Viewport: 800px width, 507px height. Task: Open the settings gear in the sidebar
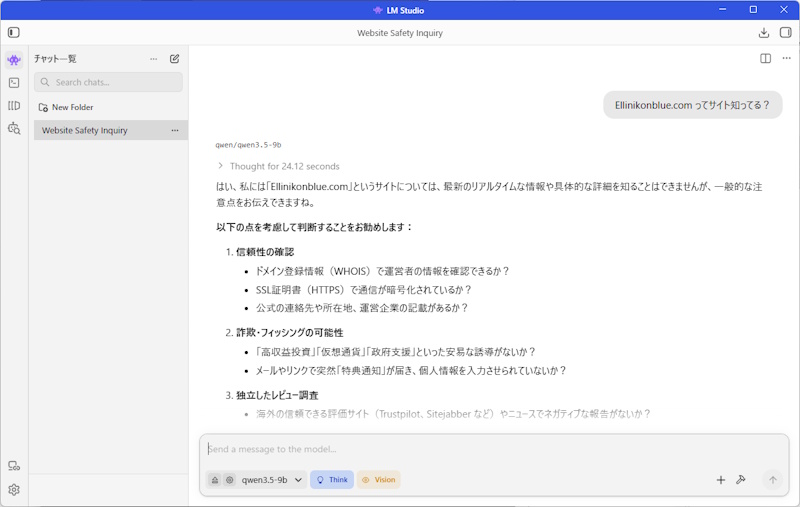14,489
